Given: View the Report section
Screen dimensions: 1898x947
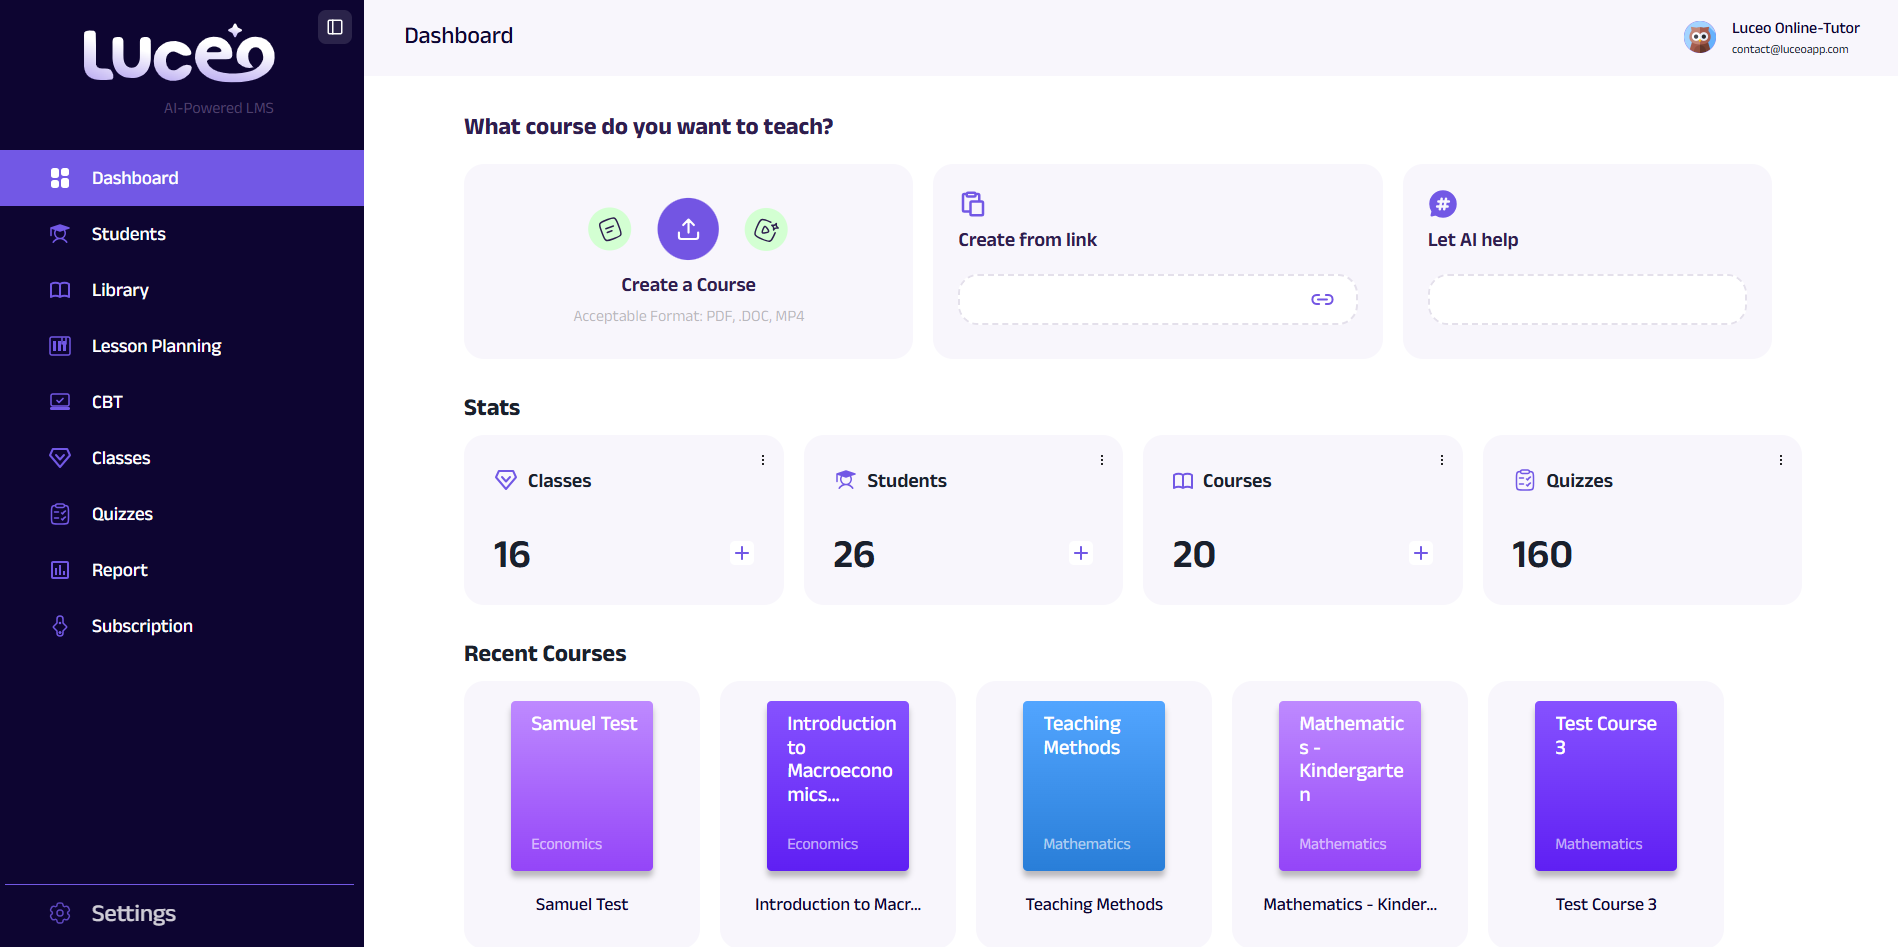Looking at the screenshot, I should click(x=120, y=569).
